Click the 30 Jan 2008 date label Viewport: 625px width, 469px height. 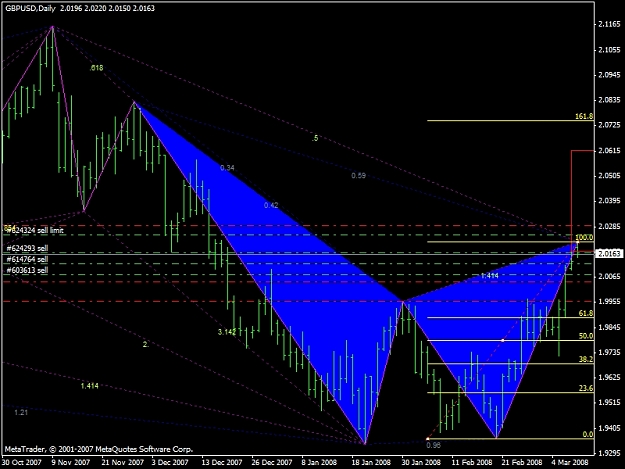click(421, 462)
